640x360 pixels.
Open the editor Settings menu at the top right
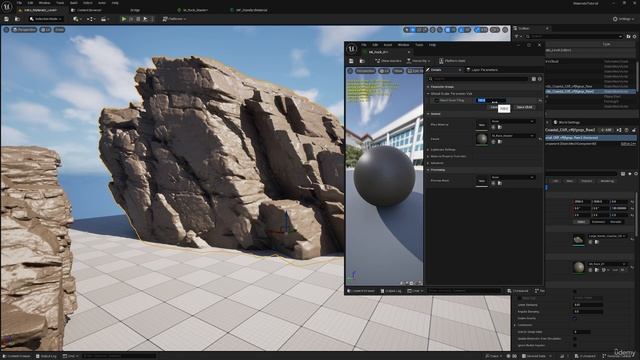624,19
